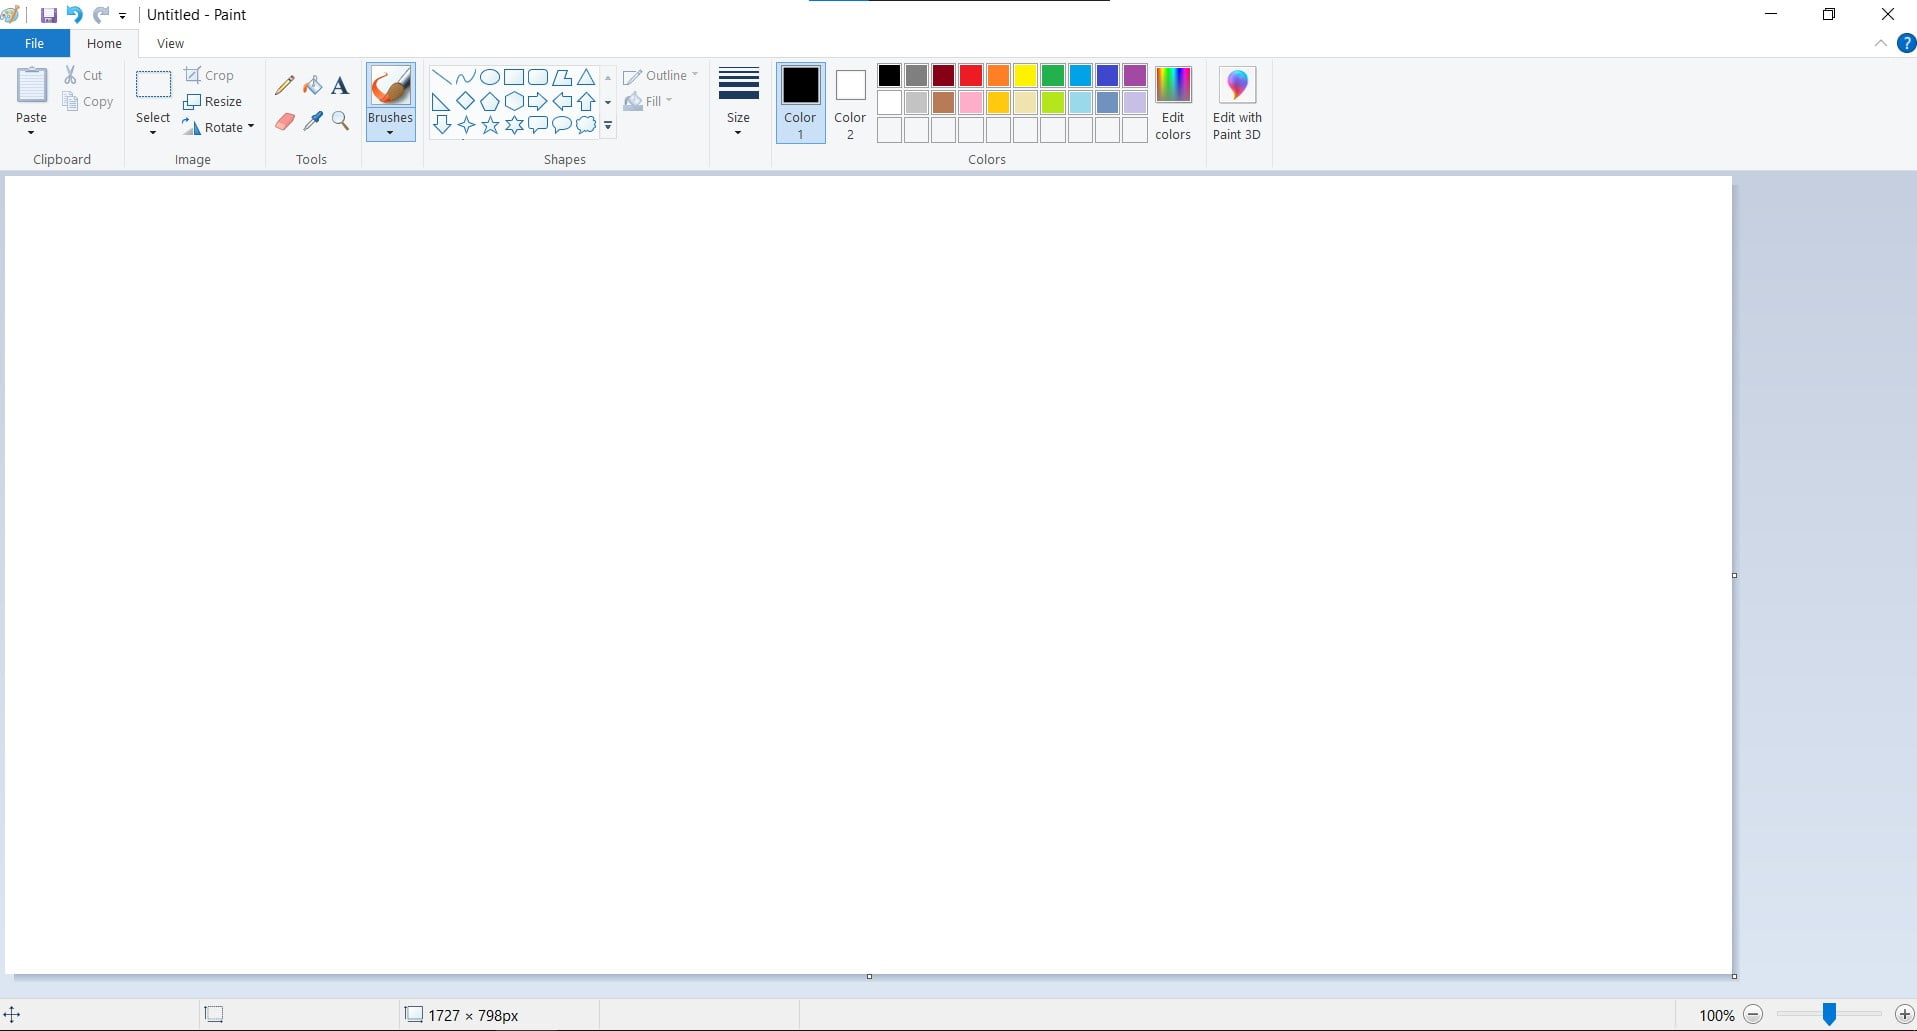The width and height of the screenshot is (1917, 1031).
Task: Choose the Up arrow shape
Action: click(586, 101)
